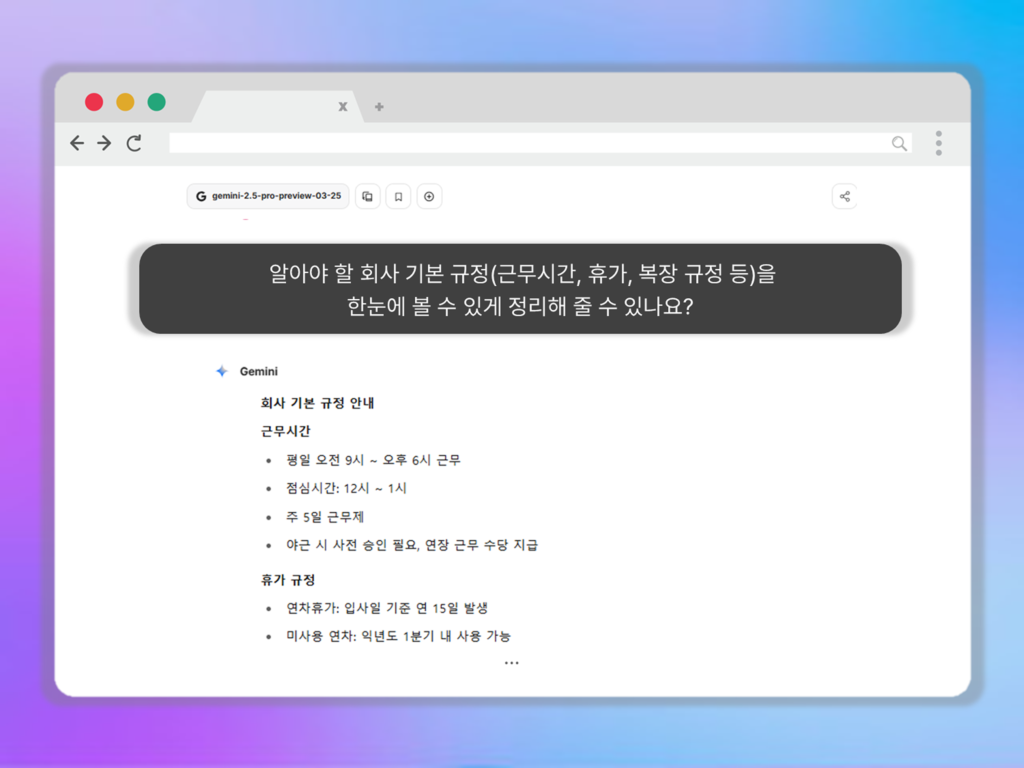Viewport: 1024px width, 768px height.
Task: Click the ellipsis below the response
Action: click(x=511, y=663)
